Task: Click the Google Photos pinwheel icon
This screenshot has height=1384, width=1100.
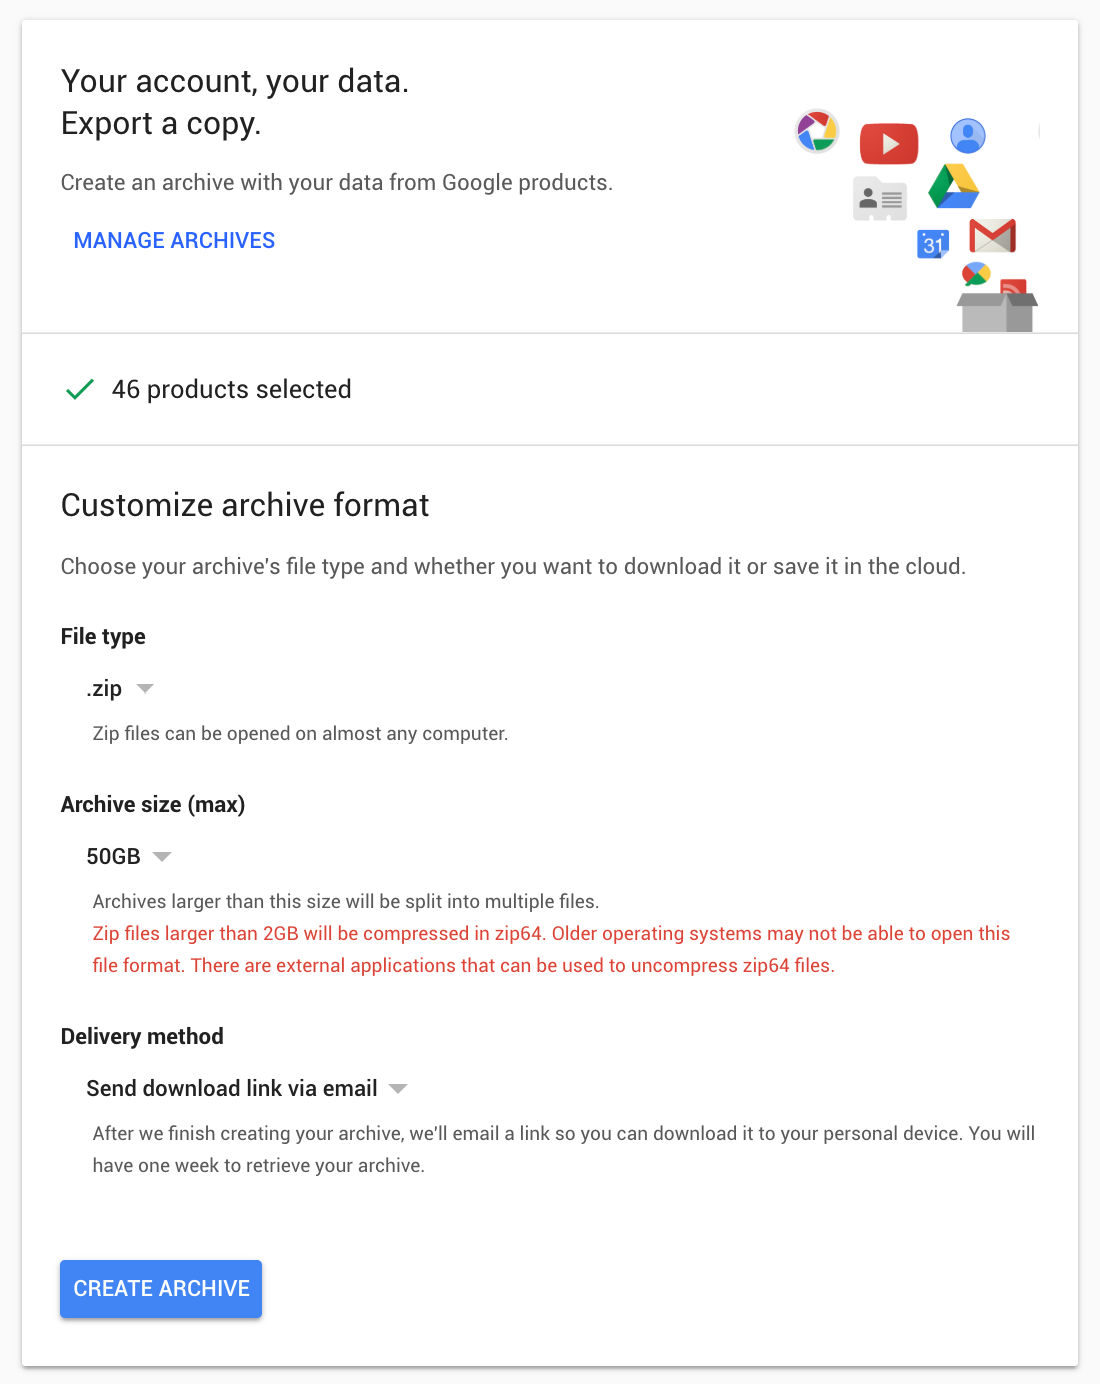Action: click(817, 131)
